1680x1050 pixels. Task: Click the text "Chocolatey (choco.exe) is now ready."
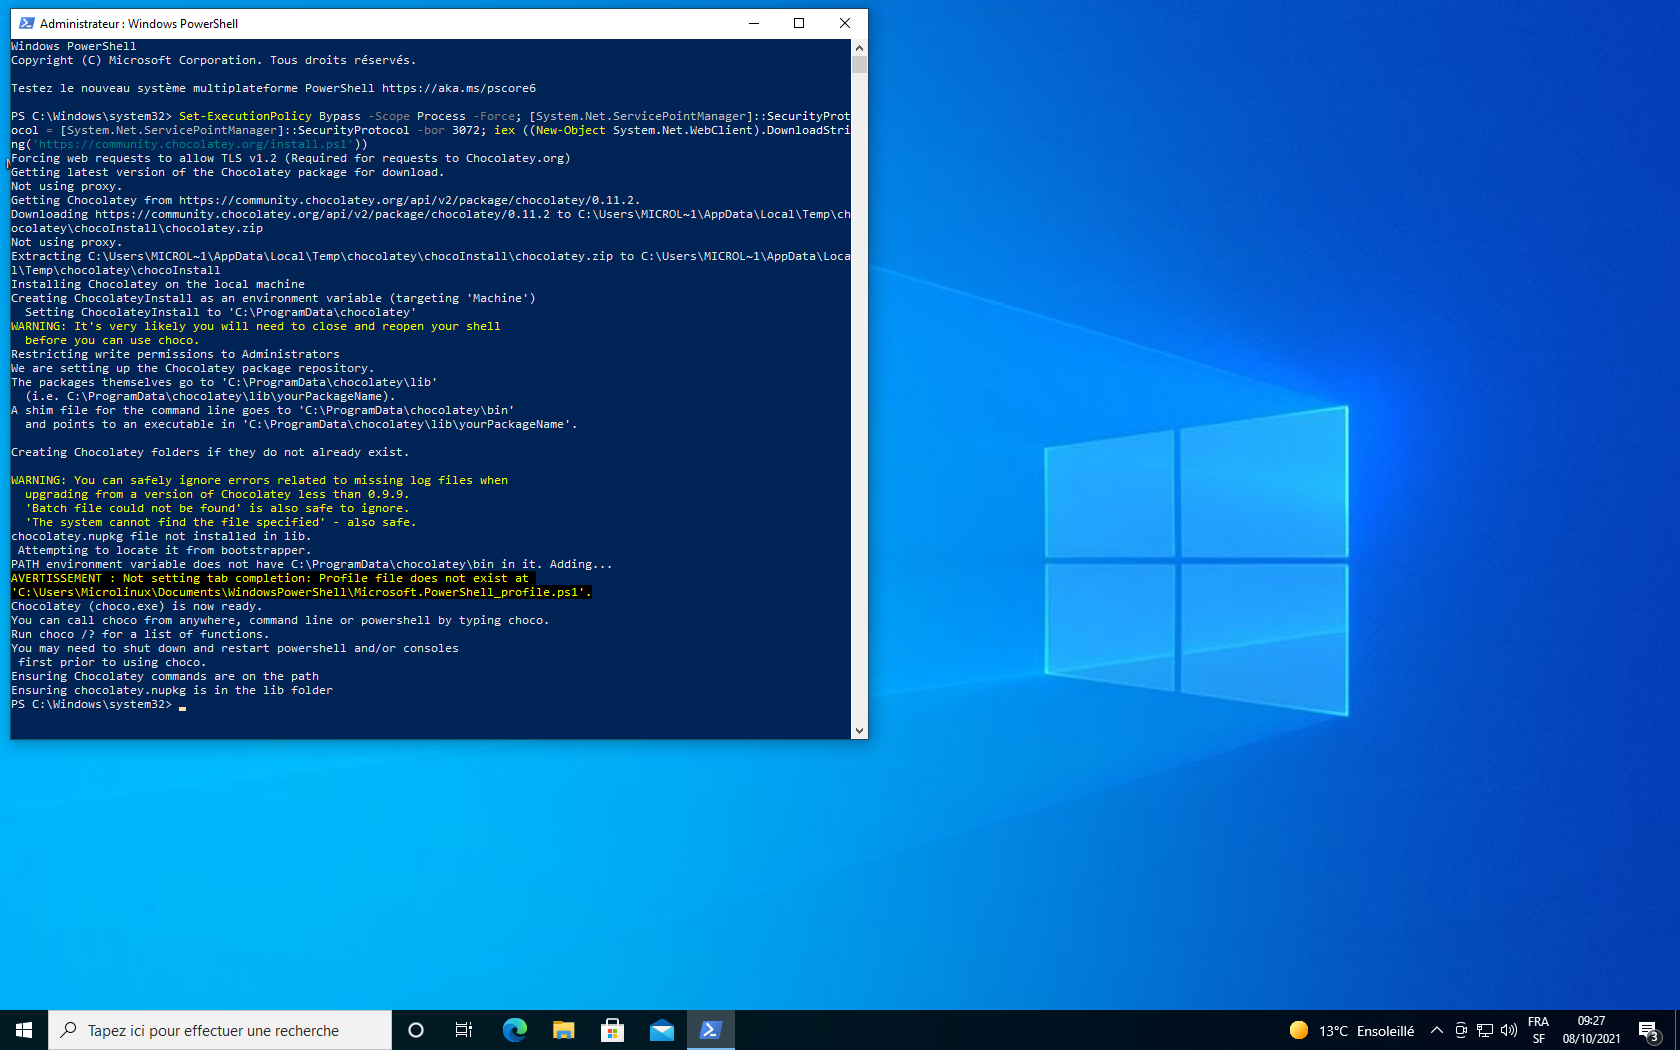[137, 607]
